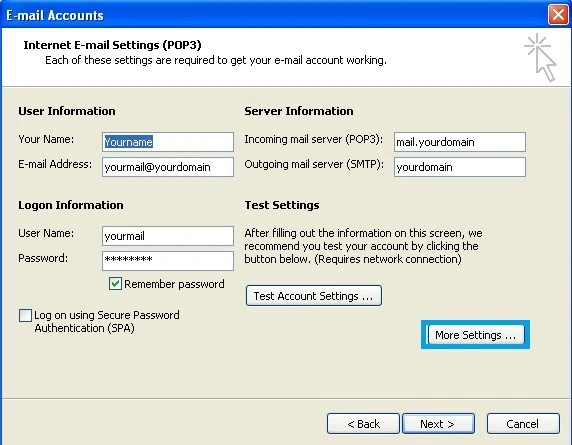The image size is (572, 445).
Task: Edit the Outgoing mail server (SMTP) field
Action: click(x=460, y=167)
